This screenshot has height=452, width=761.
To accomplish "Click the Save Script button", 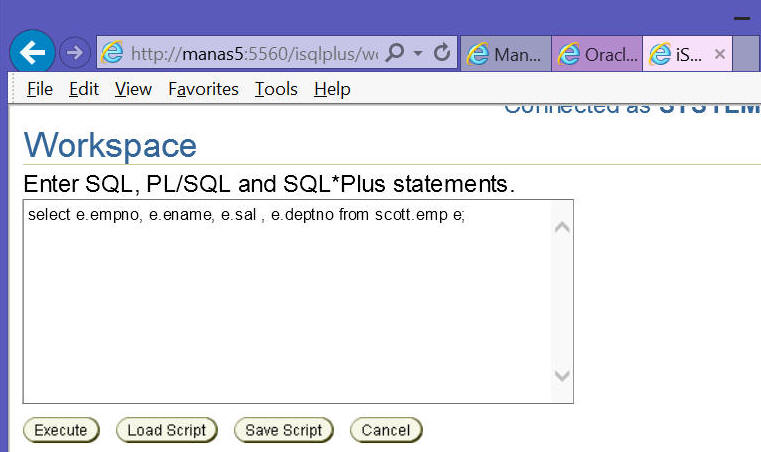I will pyautogui.click(x=283, y=430).
